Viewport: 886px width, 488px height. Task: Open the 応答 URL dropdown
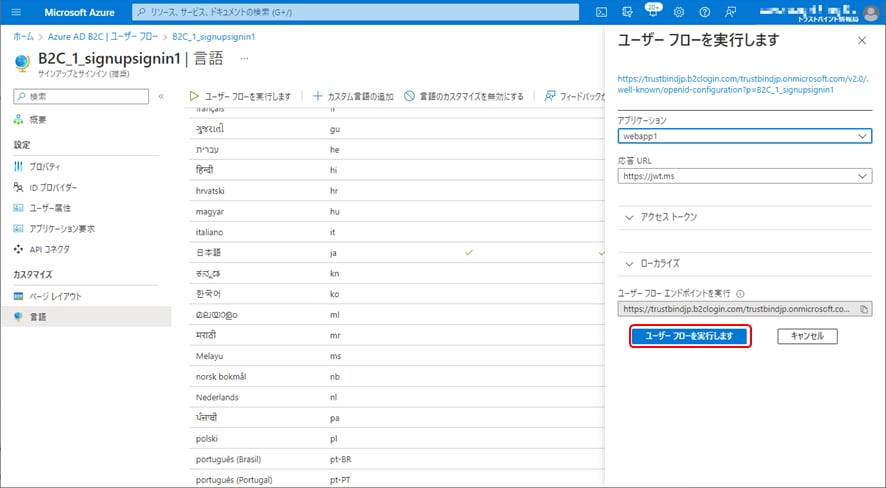tap(745, 176)
